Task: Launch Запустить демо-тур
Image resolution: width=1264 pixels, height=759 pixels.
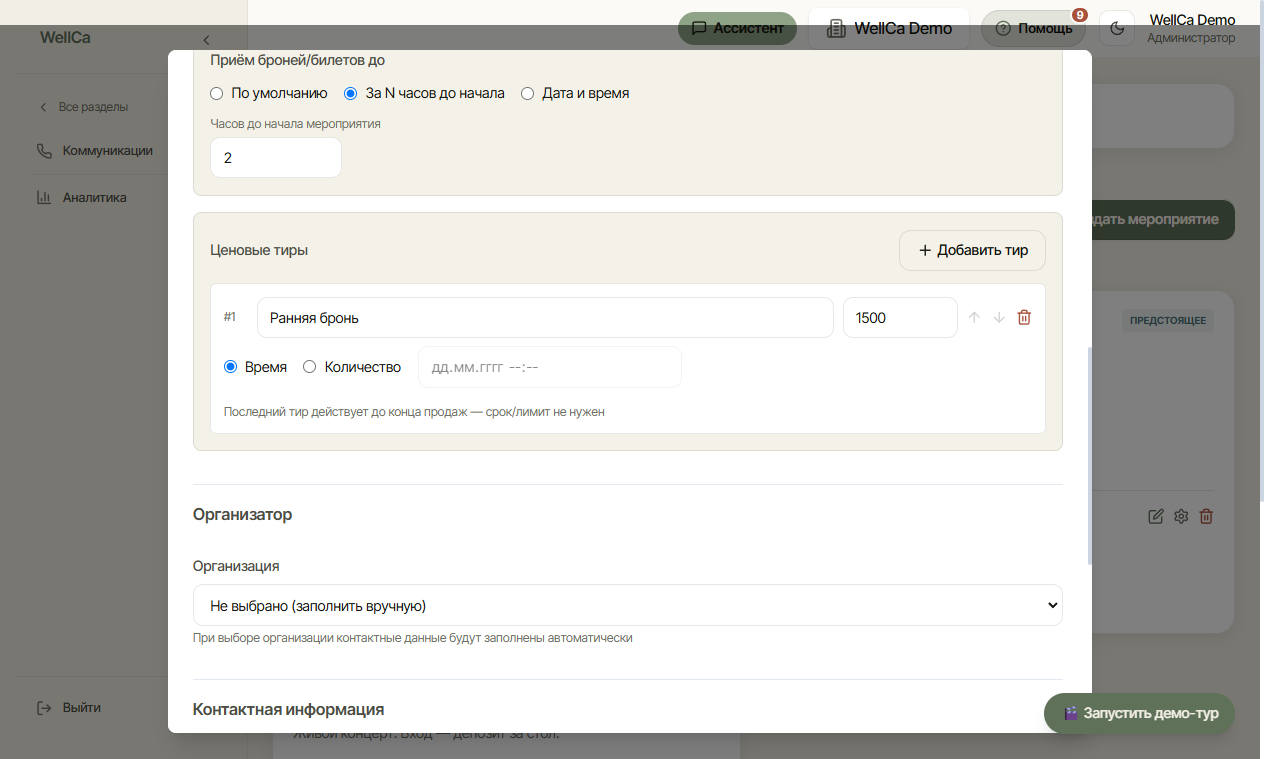Action: tap(1139, 714)
